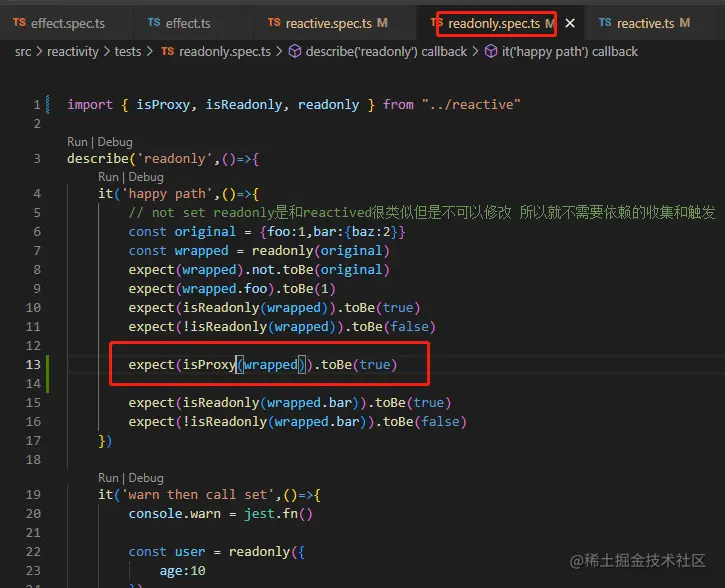Image resolution: width=725 pixels, height=588 pixels.
Task: Select the reactive.spec.ts tab
Action: pos(329,23)
